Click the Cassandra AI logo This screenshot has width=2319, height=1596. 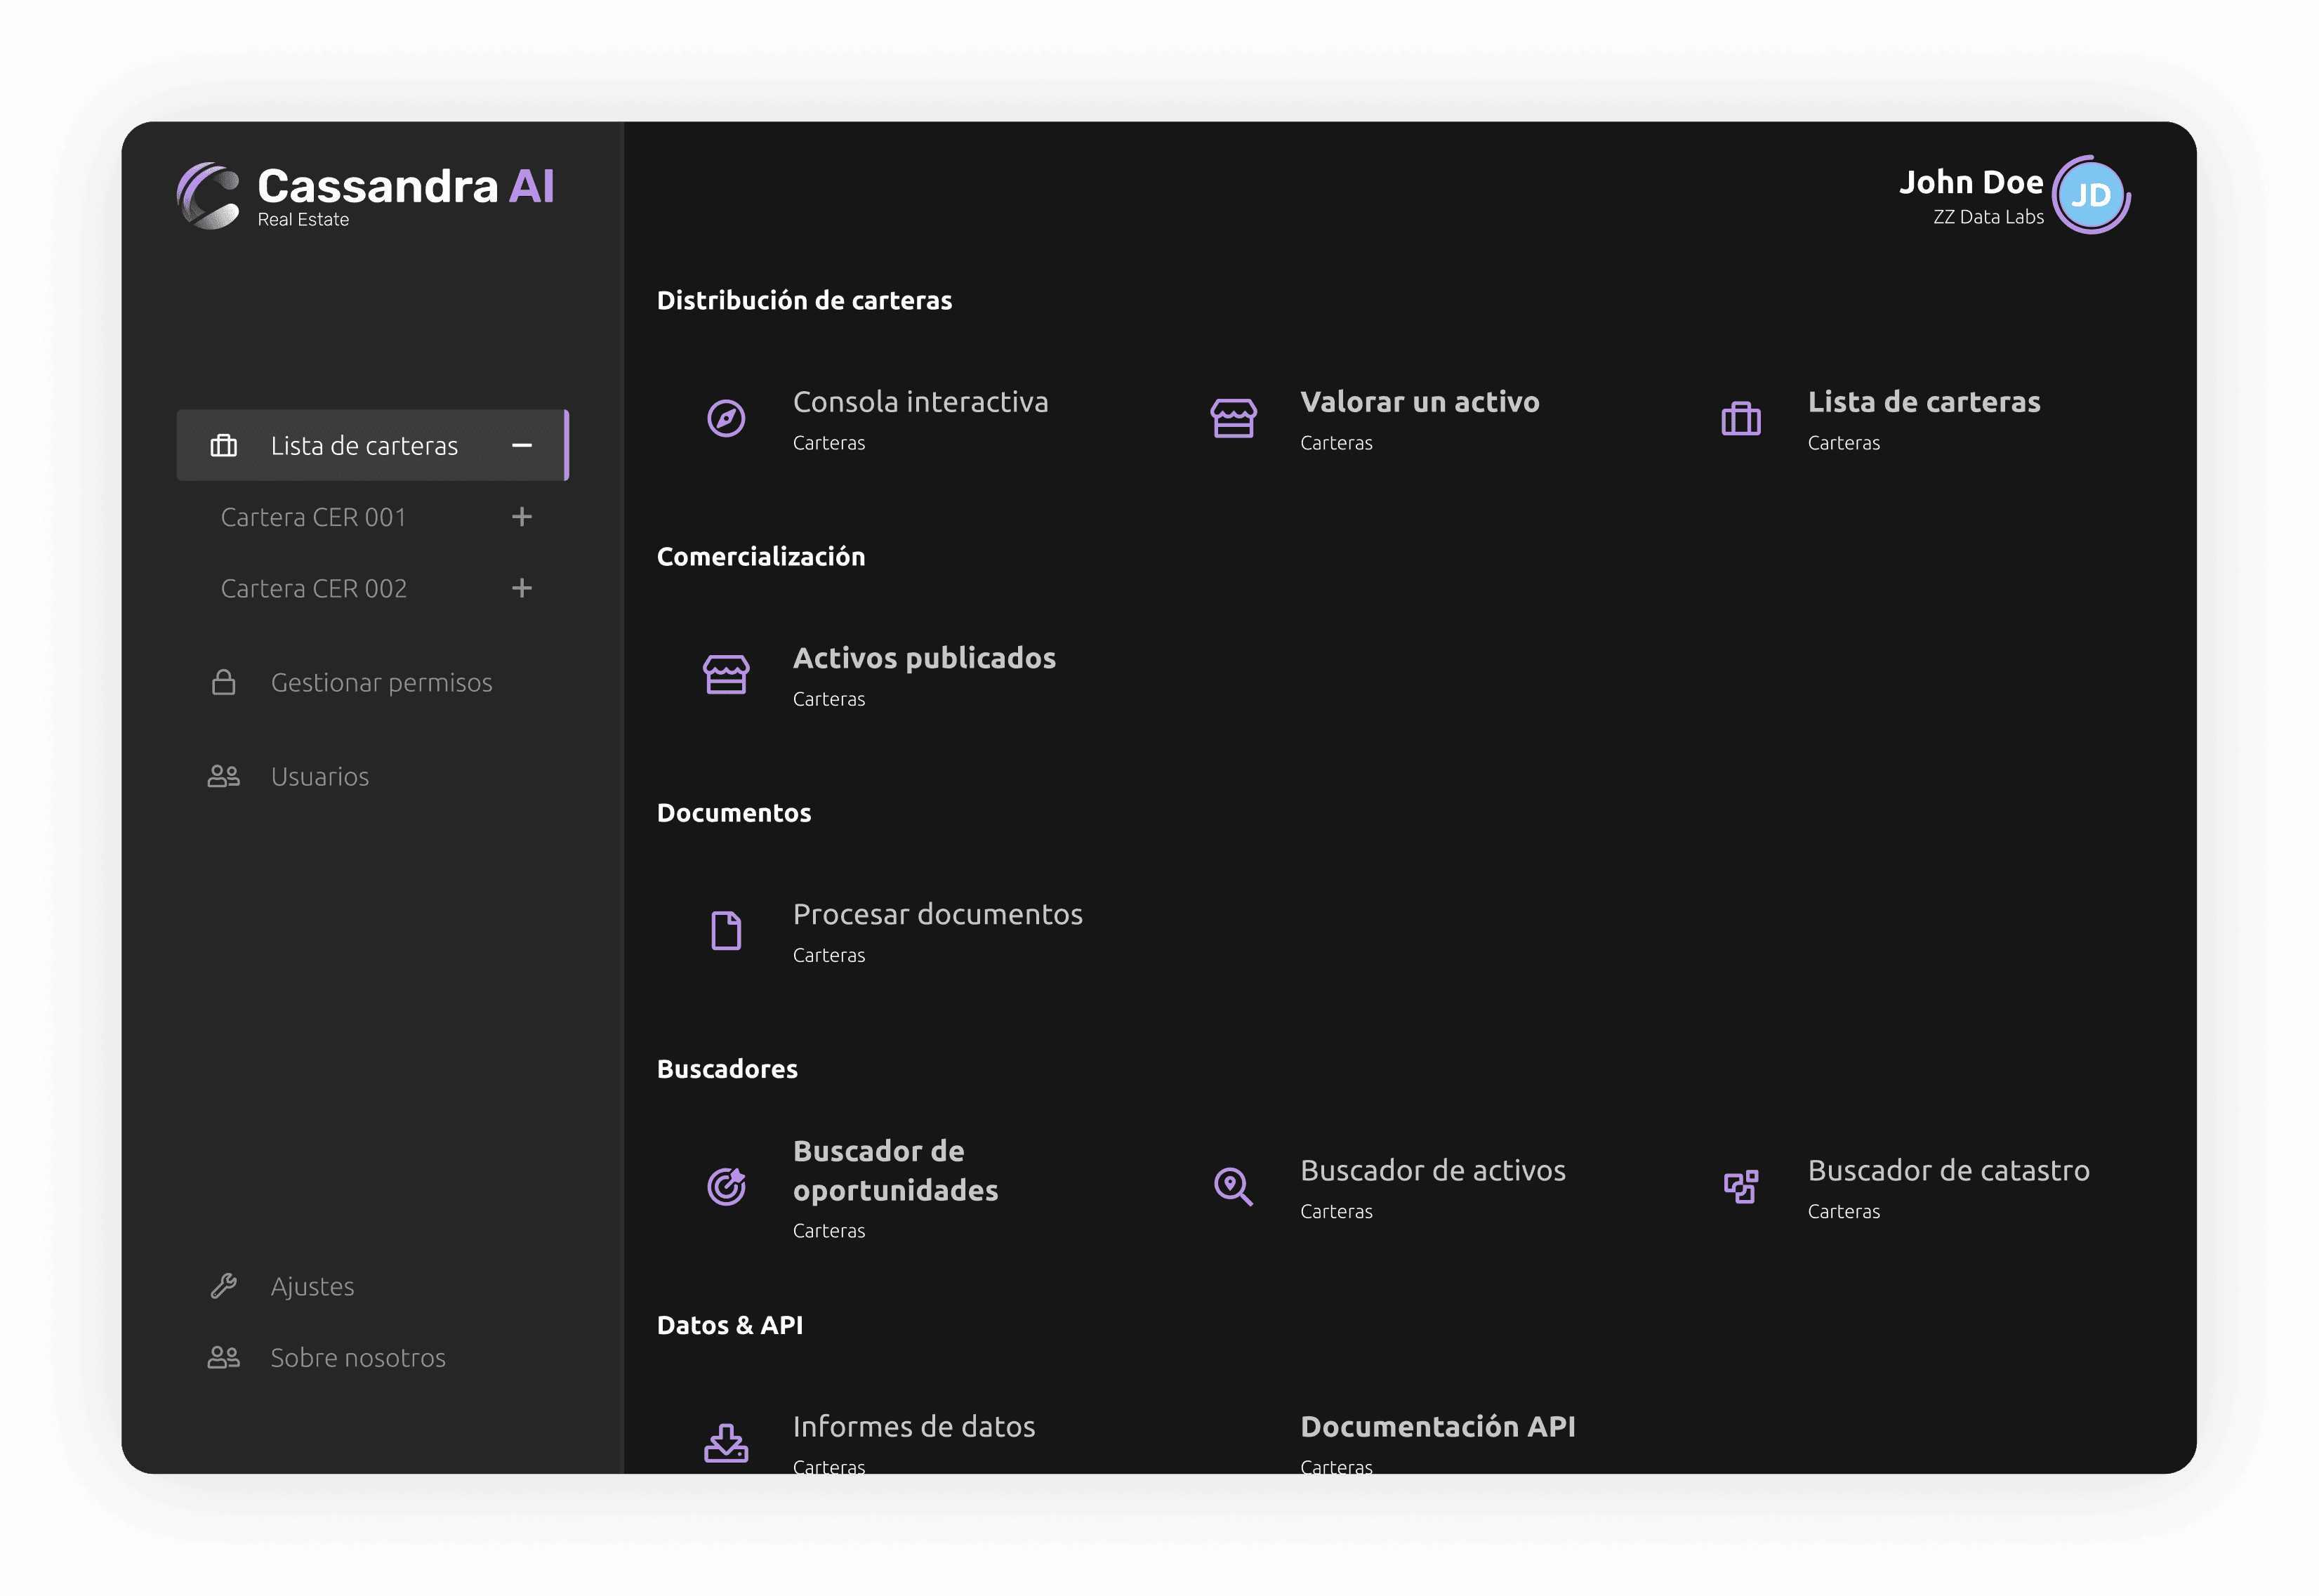coord(365,195)
